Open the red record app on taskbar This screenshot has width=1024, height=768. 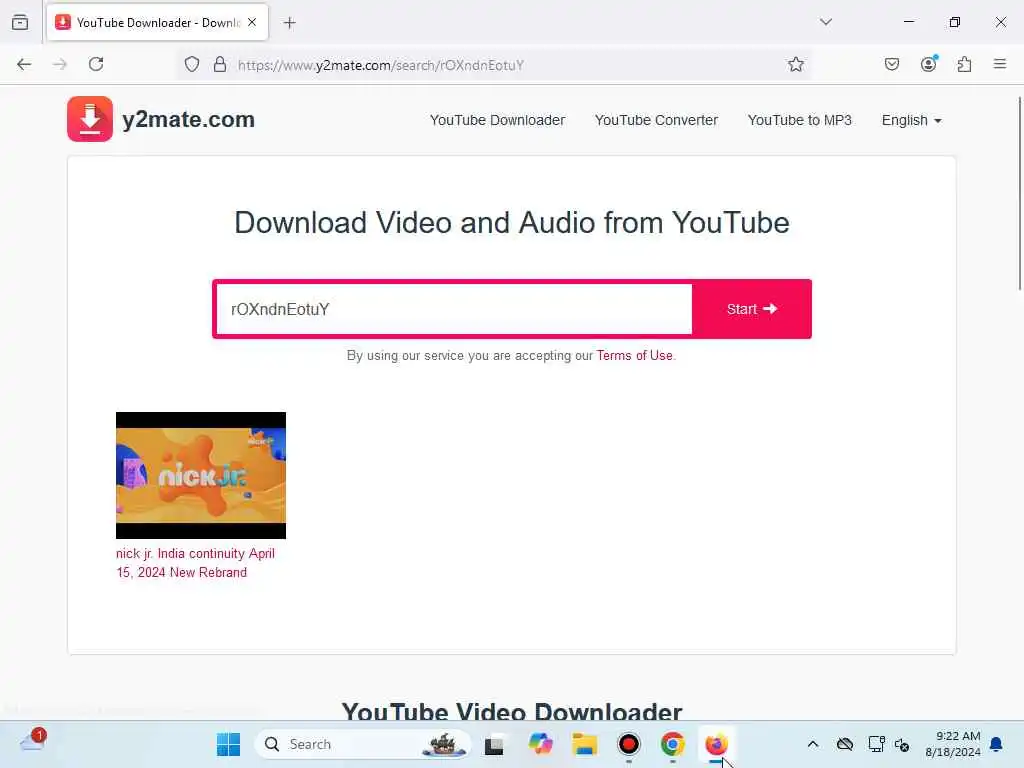coord(629,744)
